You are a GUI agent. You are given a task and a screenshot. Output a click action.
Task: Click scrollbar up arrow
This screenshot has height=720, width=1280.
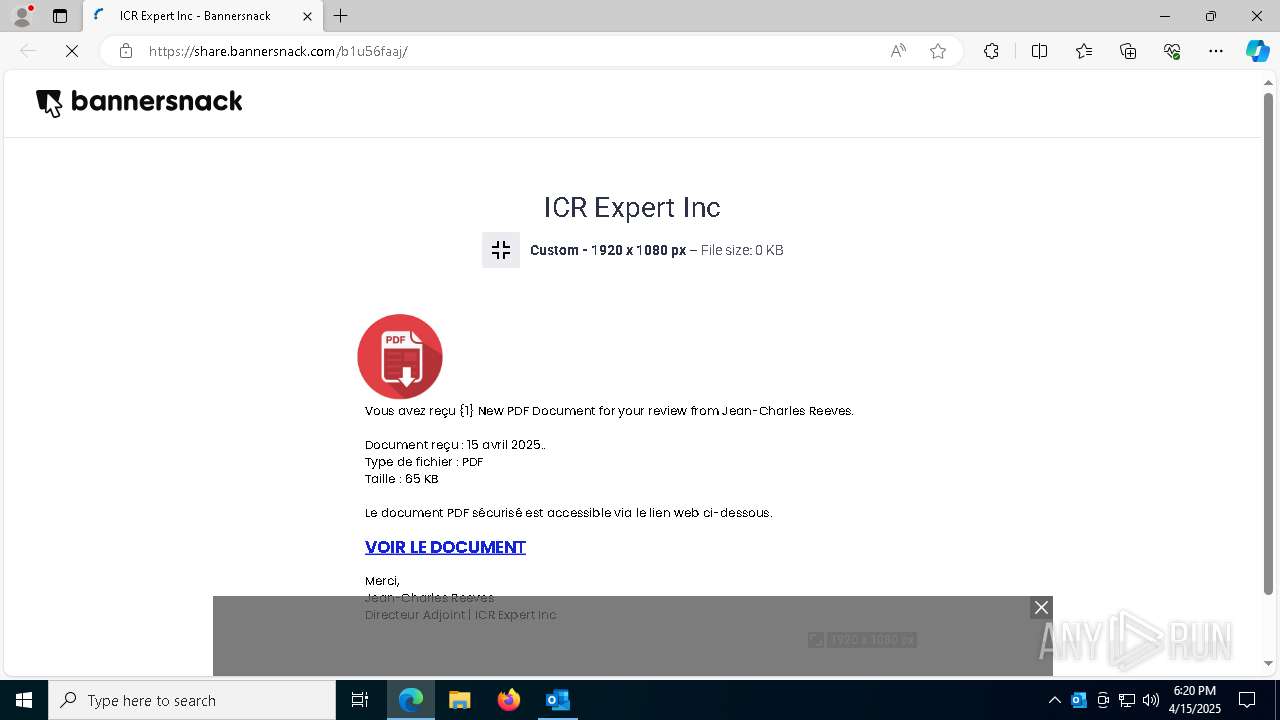[x=1269, y=81]
